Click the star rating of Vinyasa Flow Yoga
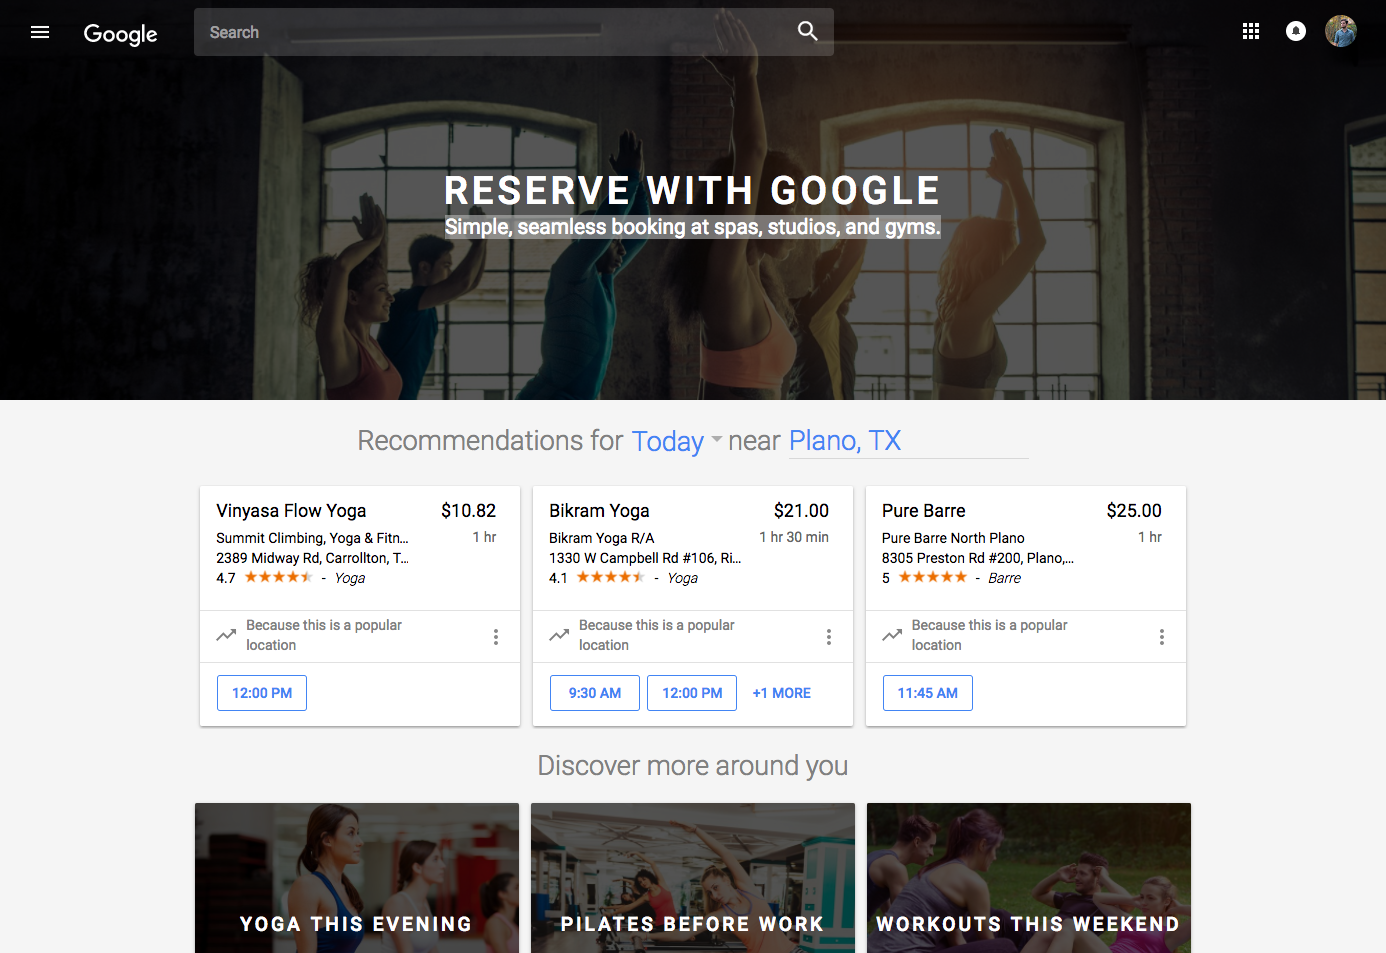The width and height of the screenshot is (1386, 953). [279, 577]
